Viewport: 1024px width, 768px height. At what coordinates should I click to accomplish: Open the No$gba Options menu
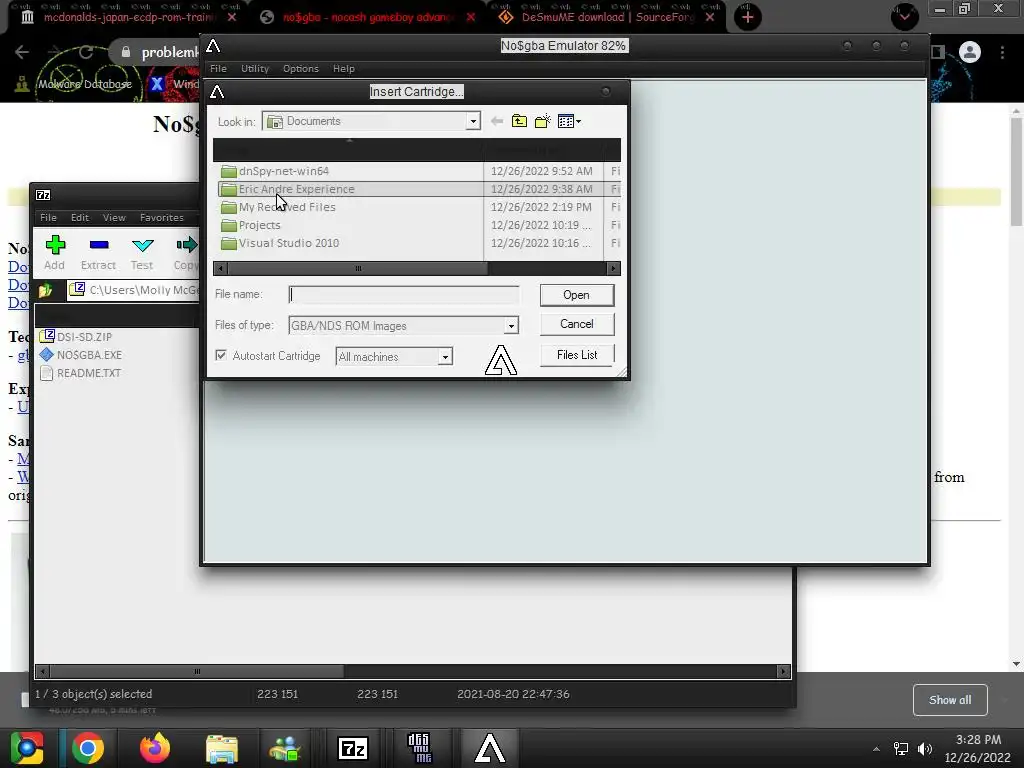pyautogui.click(x=300, y=69)
